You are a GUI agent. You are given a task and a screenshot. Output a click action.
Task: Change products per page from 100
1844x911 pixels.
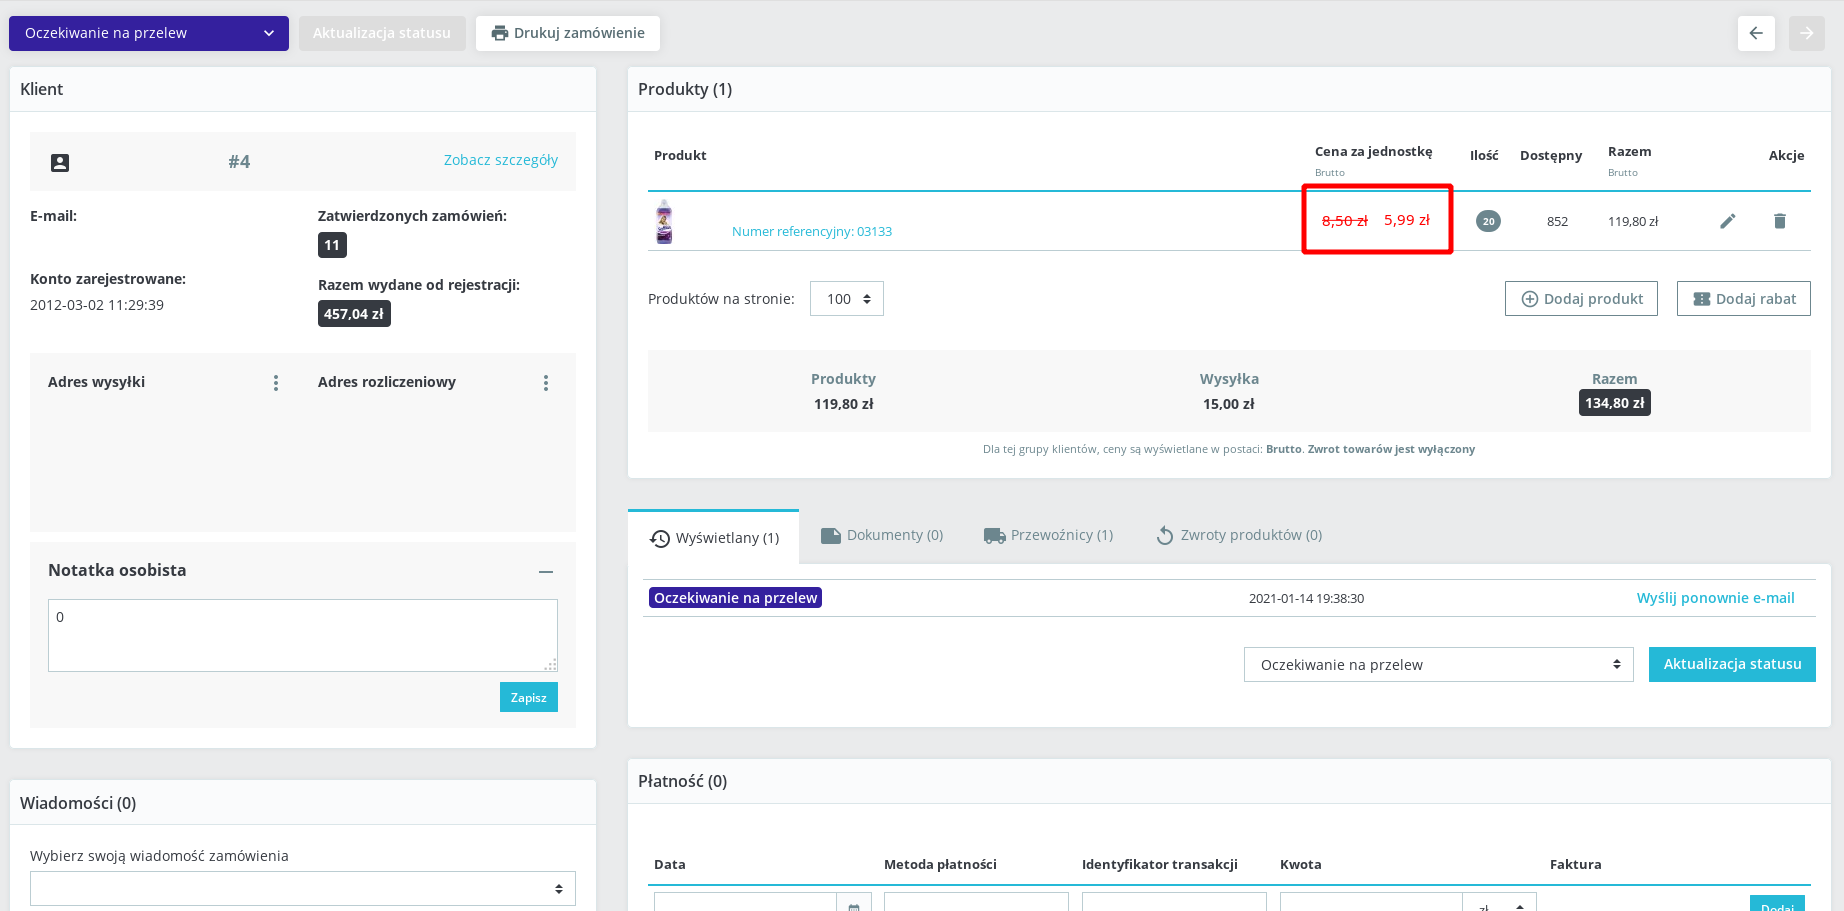coord(846,298)
